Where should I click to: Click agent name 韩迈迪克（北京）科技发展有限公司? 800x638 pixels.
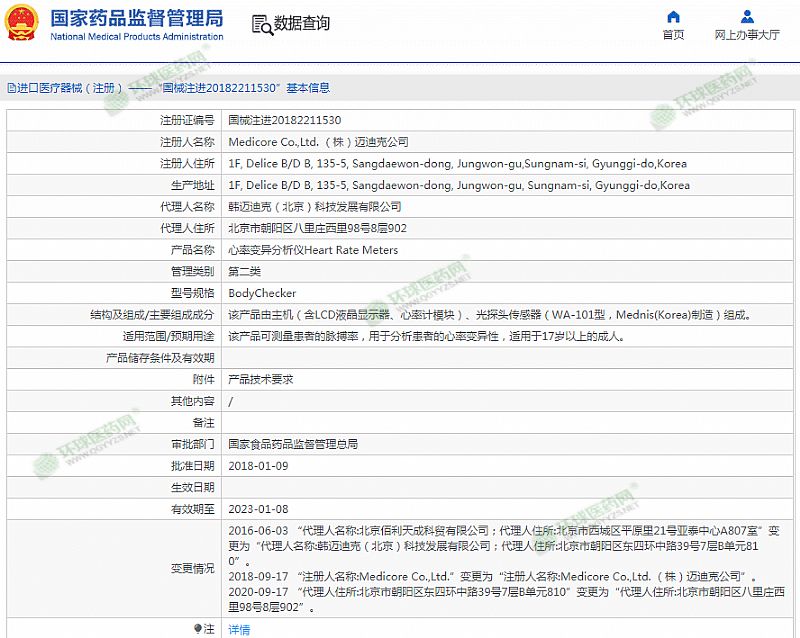tap(314, 207)
